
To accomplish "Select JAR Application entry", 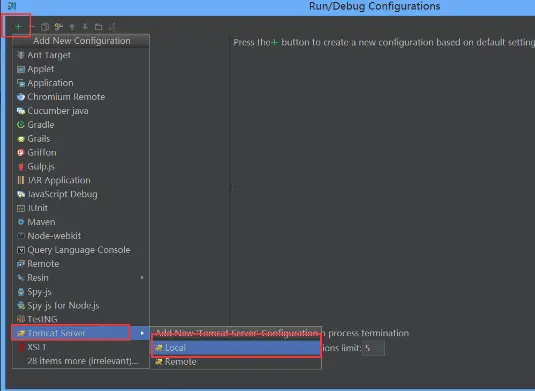I will pos(81,180).
